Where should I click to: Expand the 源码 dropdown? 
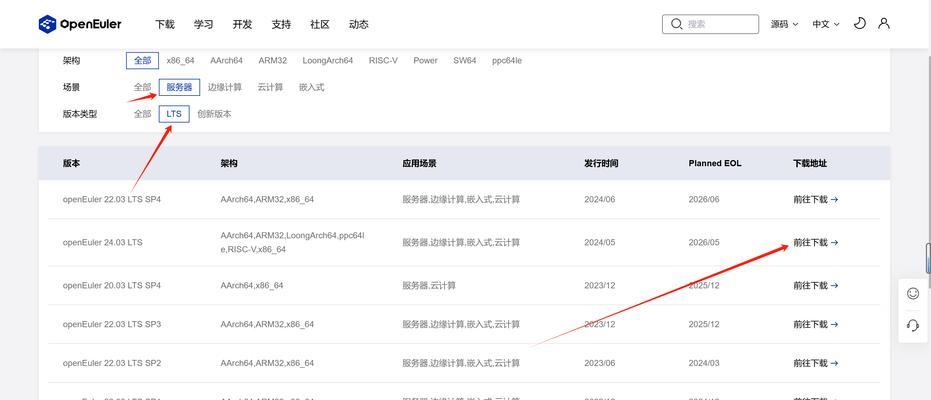(784, 24)
